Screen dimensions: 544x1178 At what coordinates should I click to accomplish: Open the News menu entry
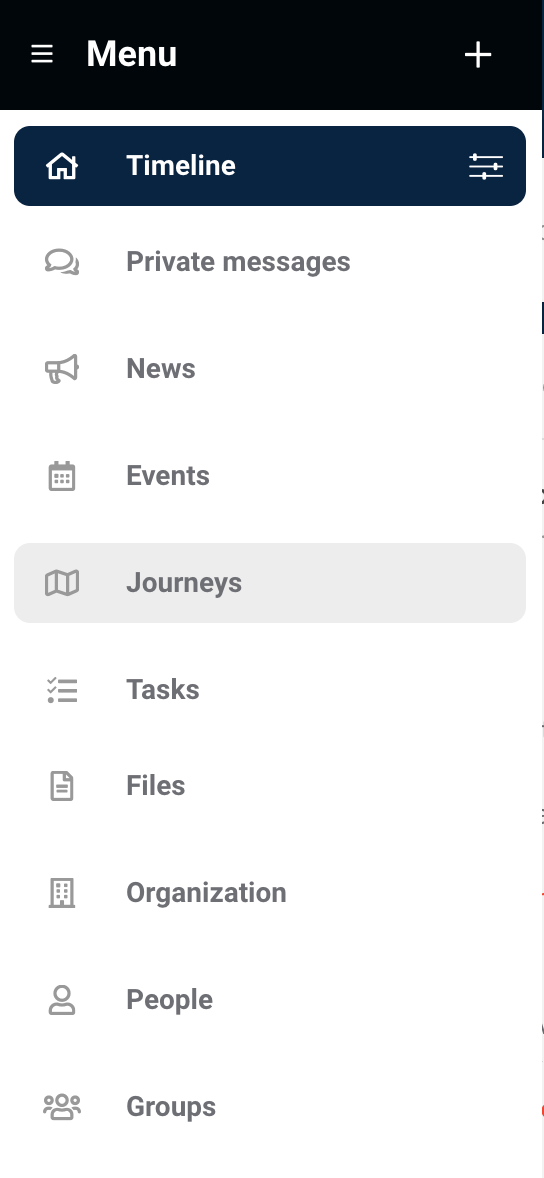pos(270,369)
